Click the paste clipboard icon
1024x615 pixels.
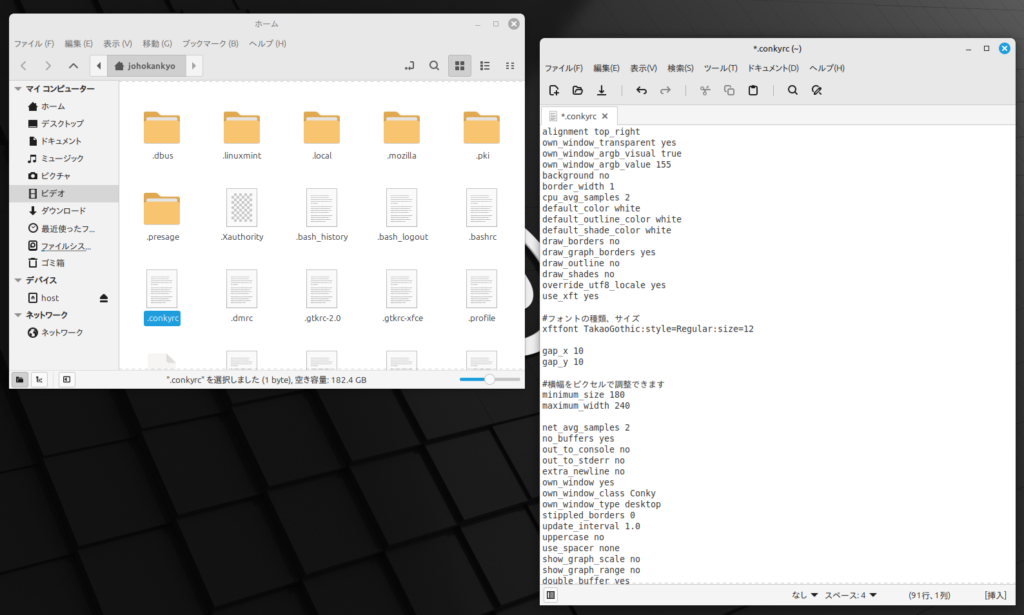click(753, 90)
